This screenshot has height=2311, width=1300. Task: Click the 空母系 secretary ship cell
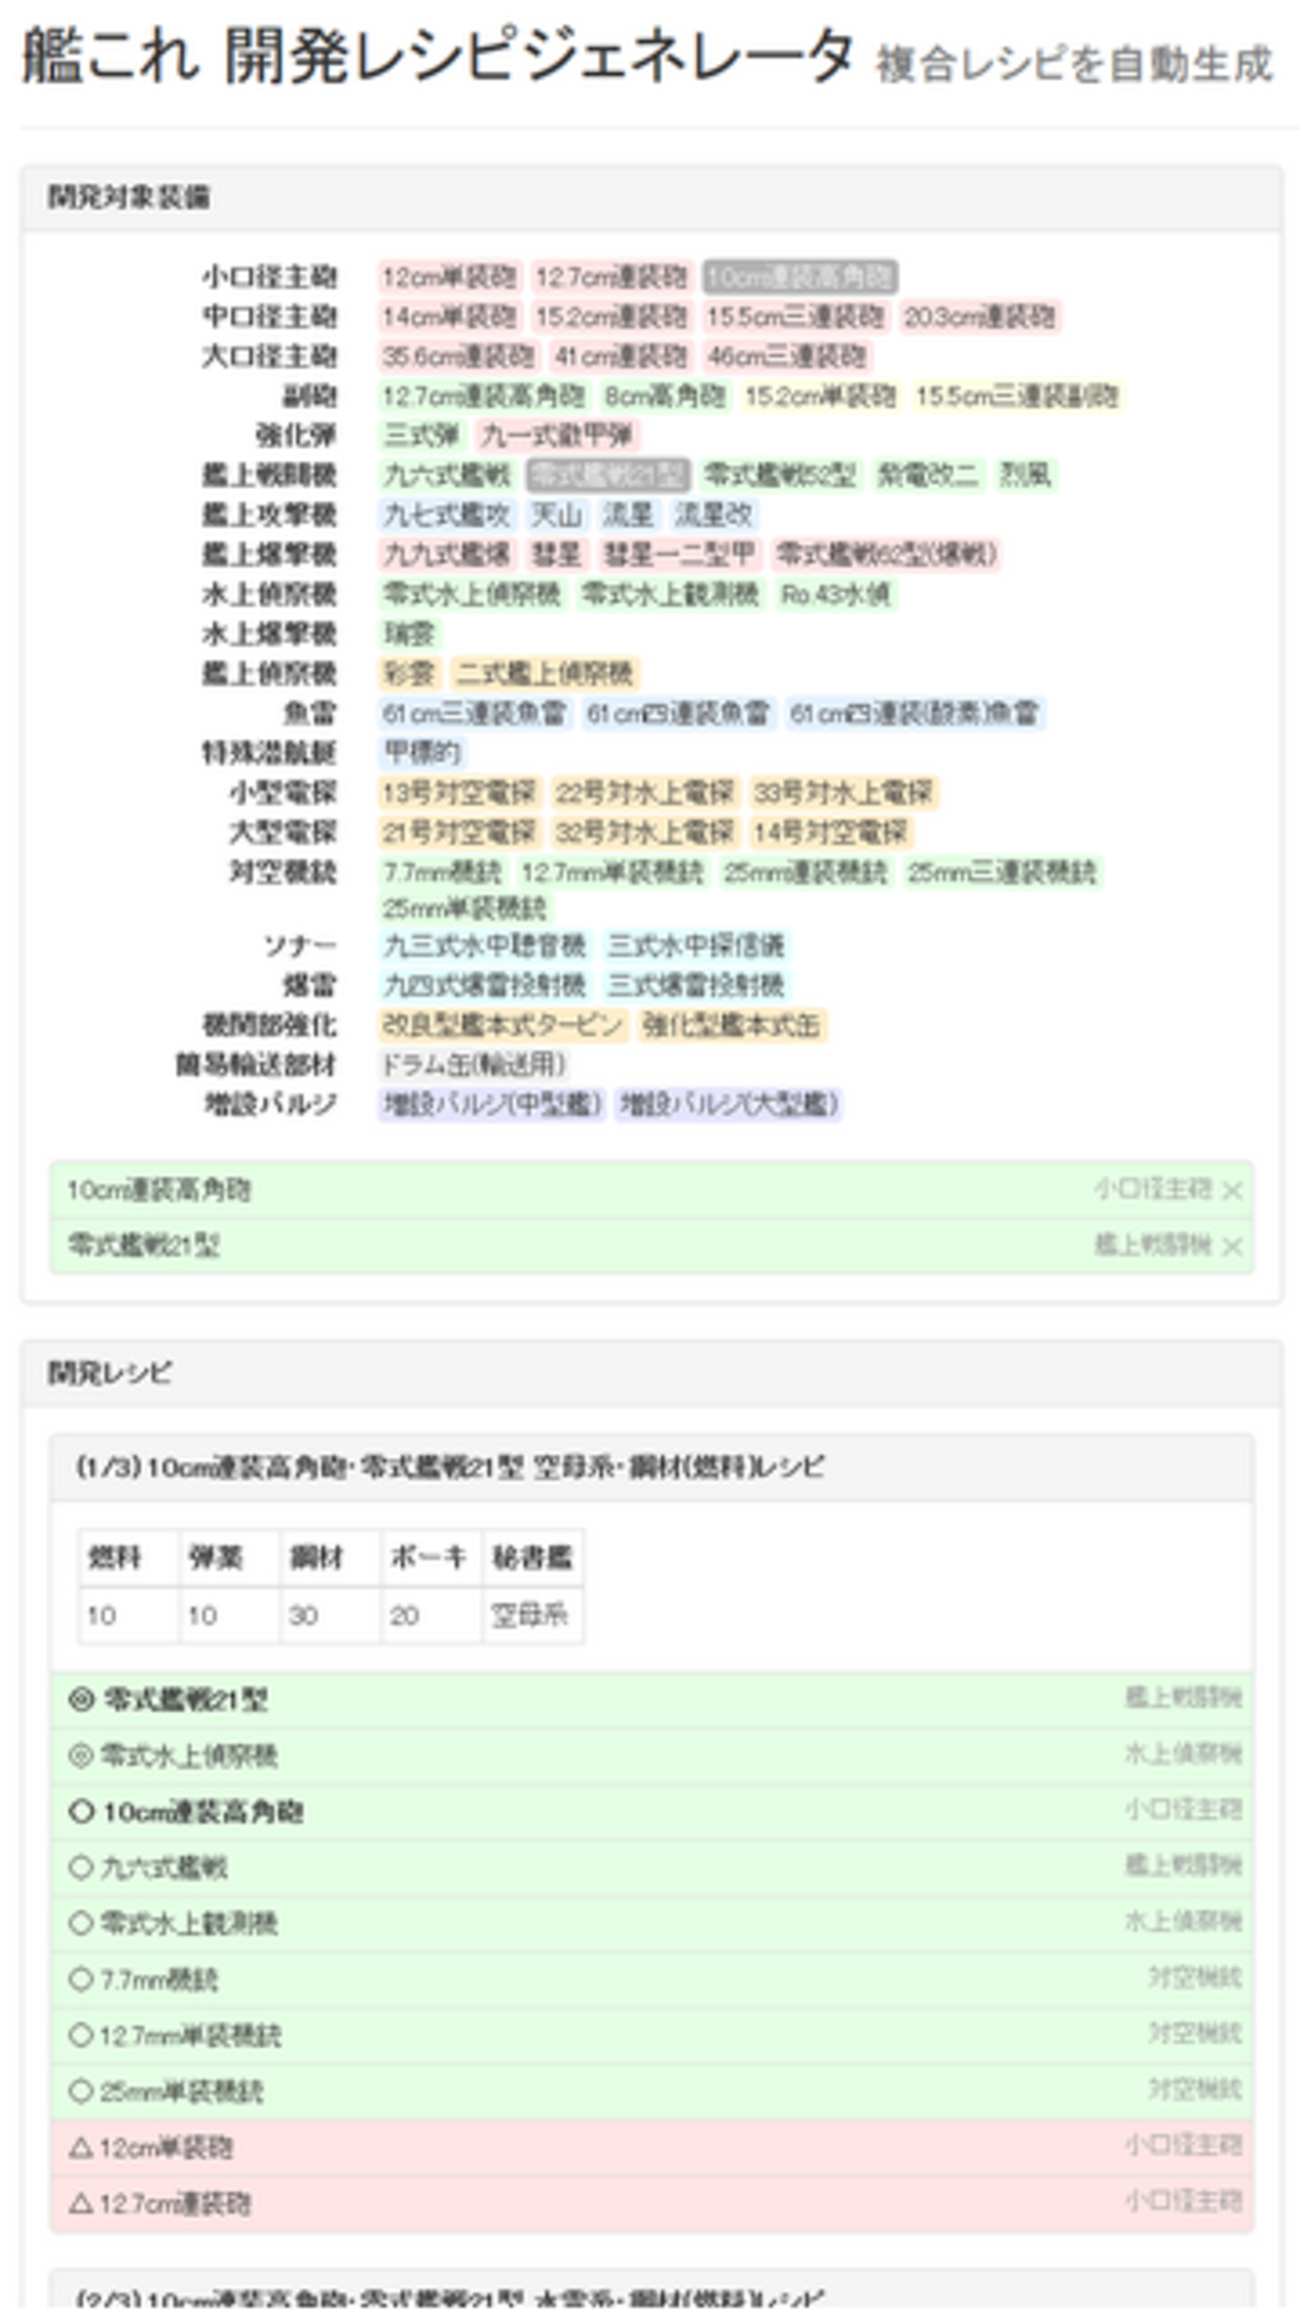point(533,1615)
